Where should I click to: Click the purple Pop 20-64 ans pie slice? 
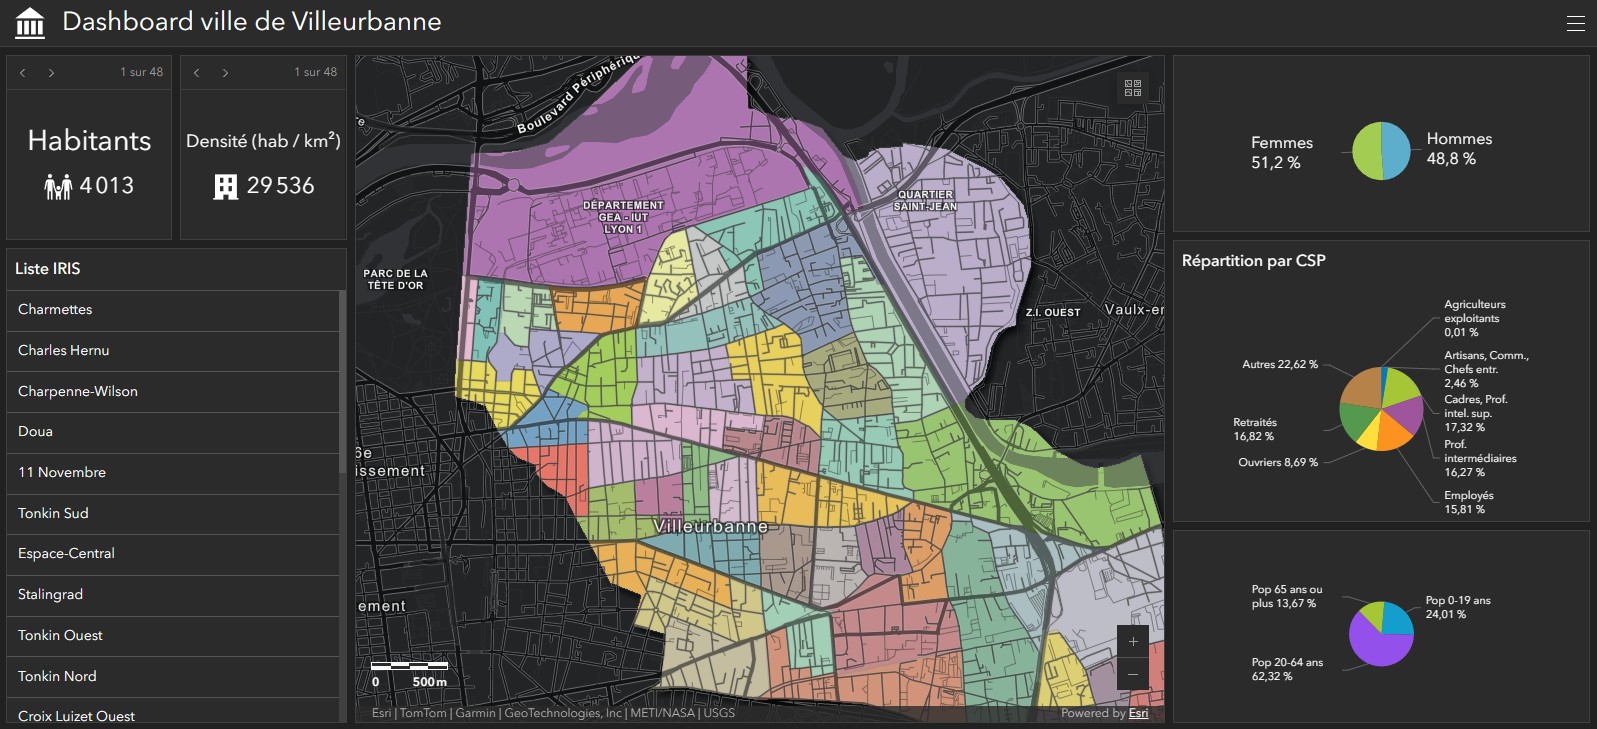1378,641
